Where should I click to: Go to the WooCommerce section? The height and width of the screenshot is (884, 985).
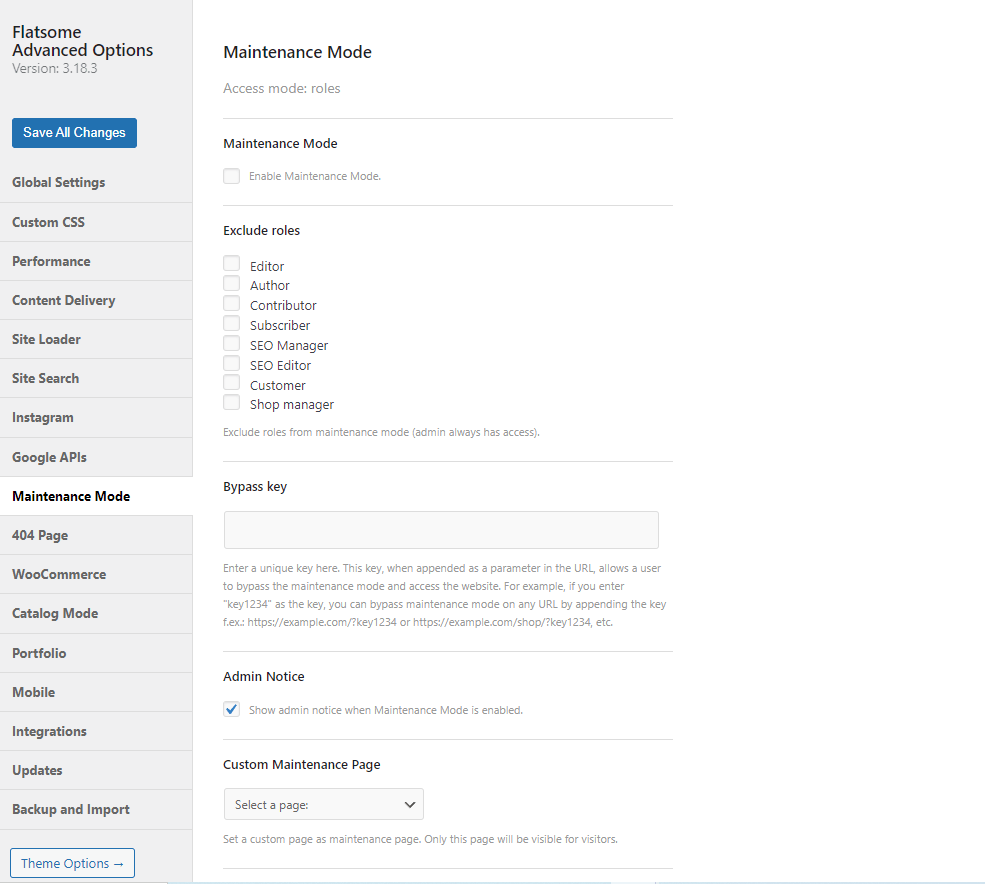tap(96, 574)
